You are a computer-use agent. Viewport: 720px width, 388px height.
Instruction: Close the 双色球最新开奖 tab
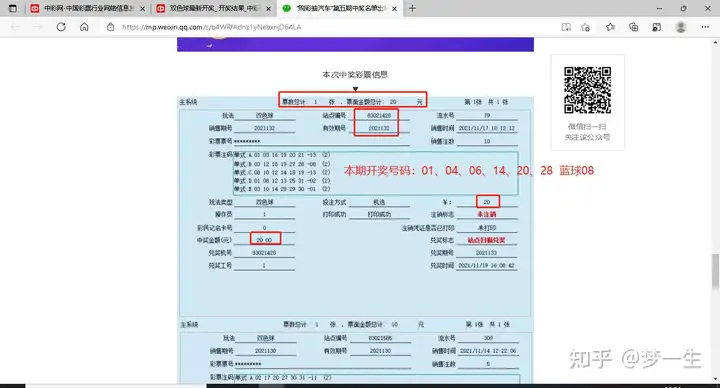pos(269,8)
